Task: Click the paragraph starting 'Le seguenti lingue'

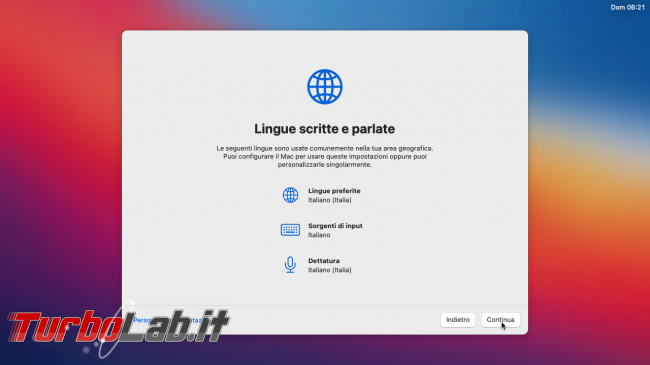Action: point(325,156)
